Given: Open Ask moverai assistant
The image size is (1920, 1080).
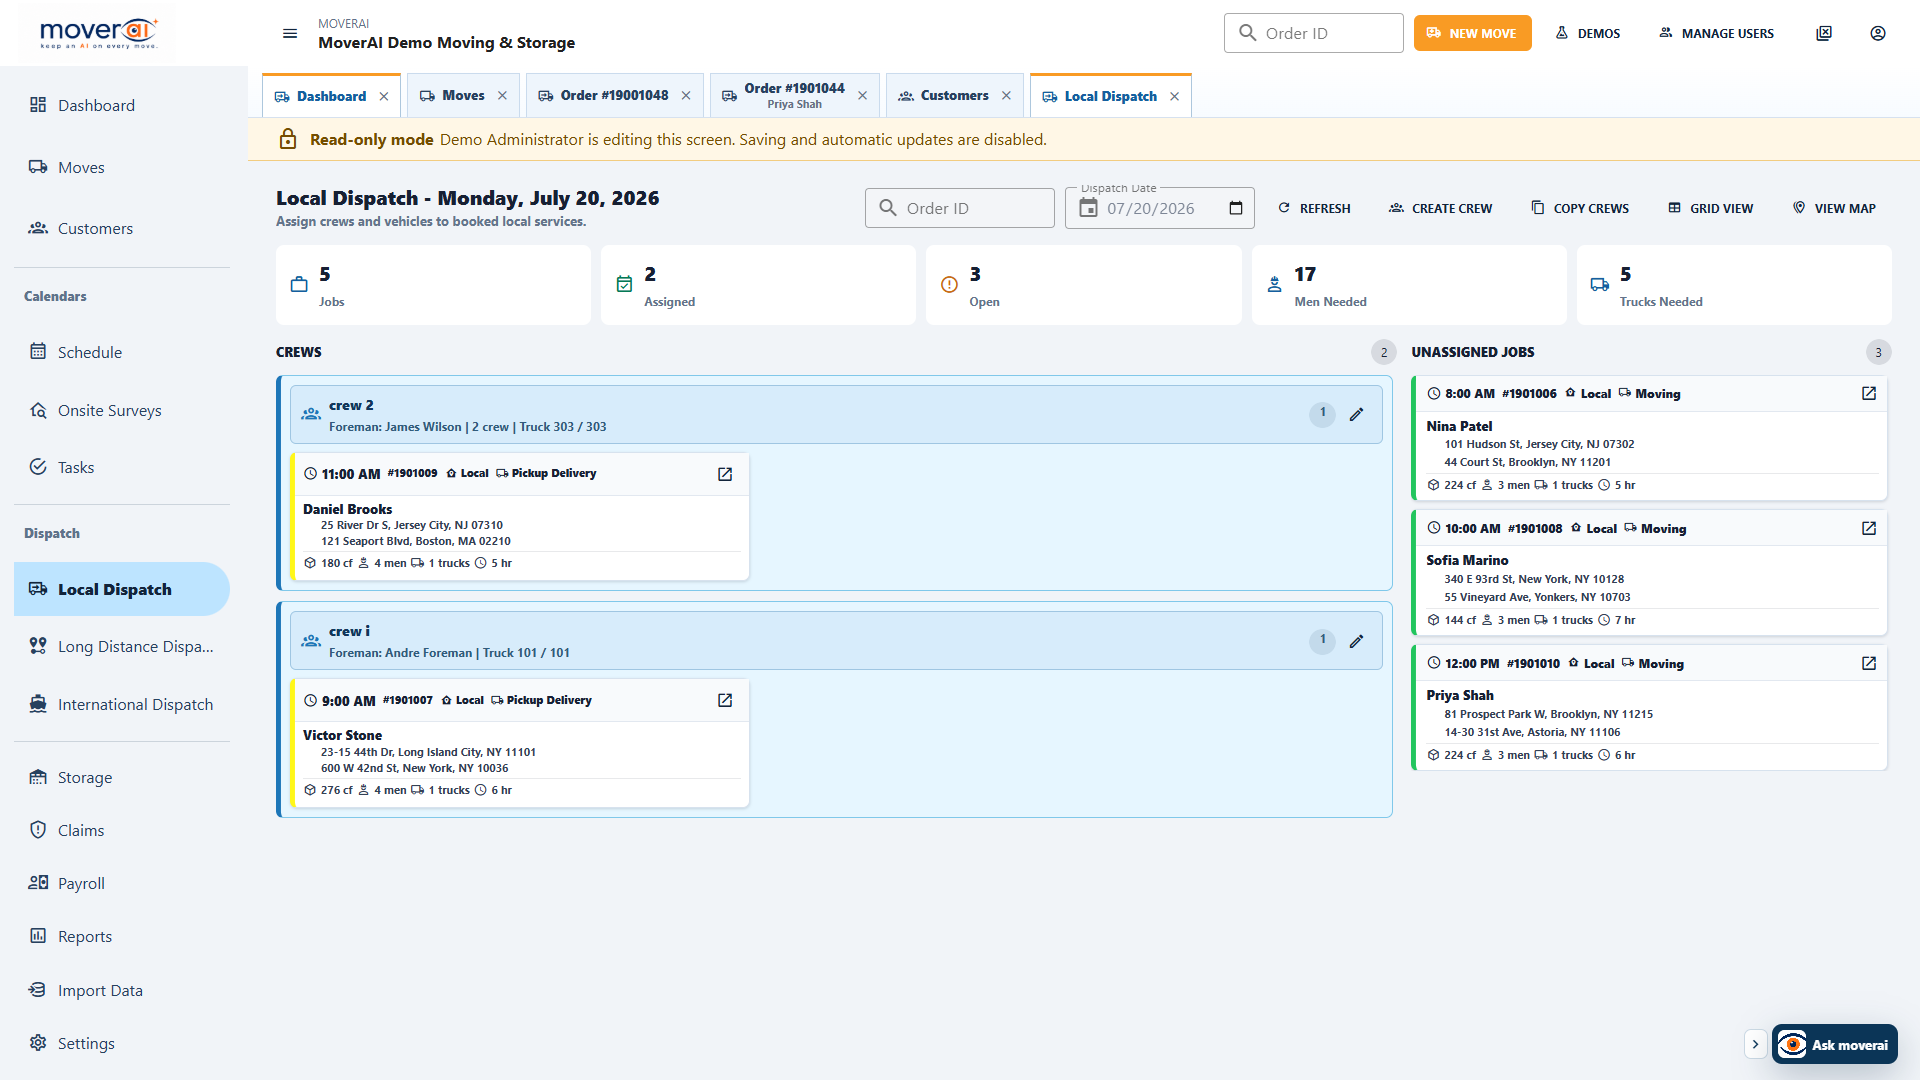Looking at the screenshot, I should point(1834,1044).
